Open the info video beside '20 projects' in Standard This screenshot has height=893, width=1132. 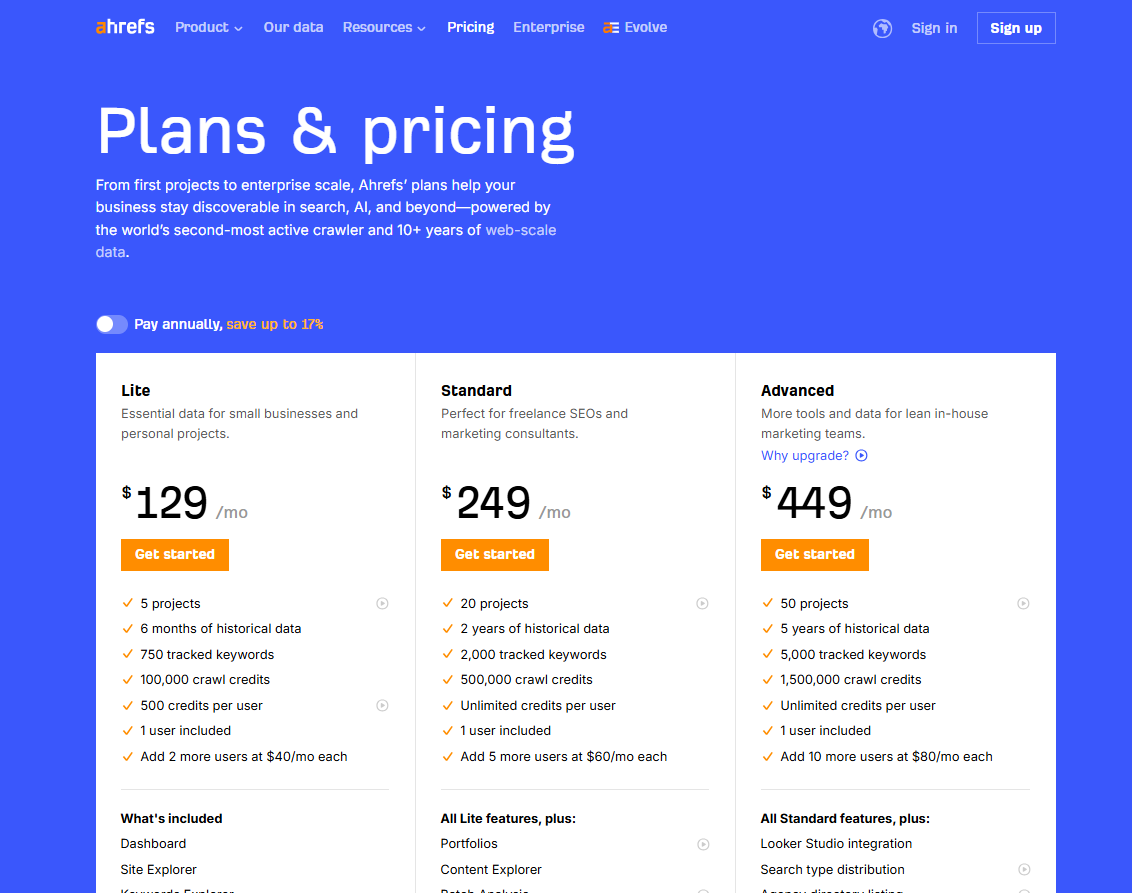pos(702,603)
